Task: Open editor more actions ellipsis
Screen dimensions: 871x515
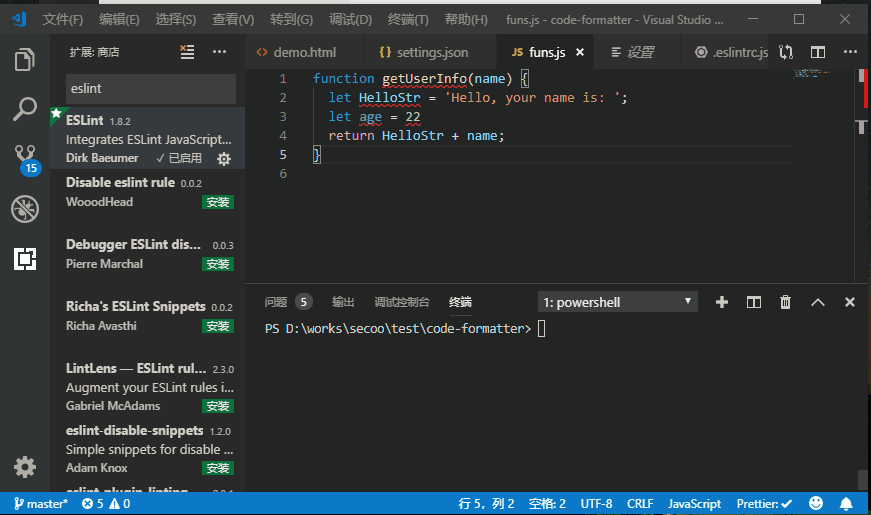Action: coord(850,52)
